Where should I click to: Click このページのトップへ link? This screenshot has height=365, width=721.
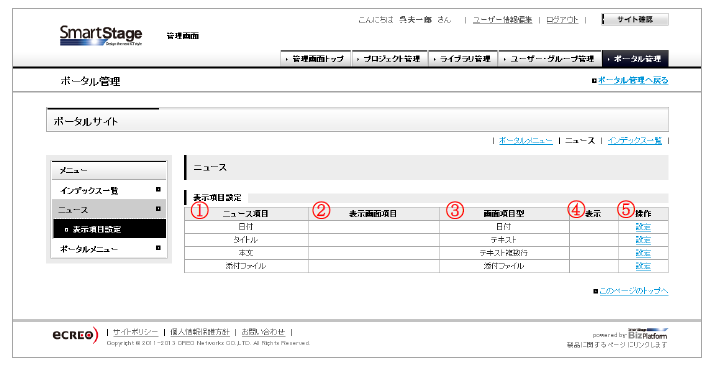(634, 291)
